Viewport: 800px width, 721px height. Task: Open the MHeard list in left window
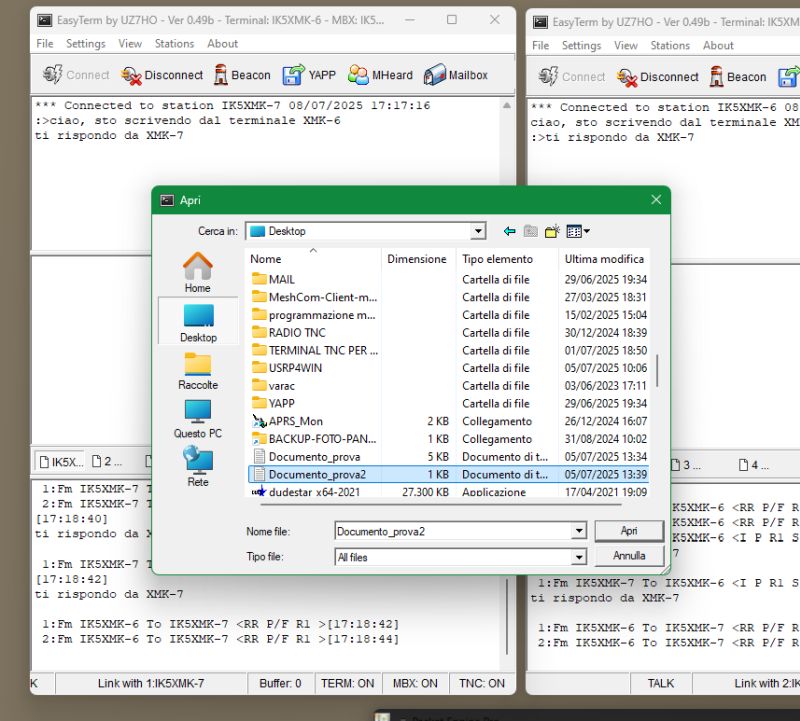(x=380, y=75)
